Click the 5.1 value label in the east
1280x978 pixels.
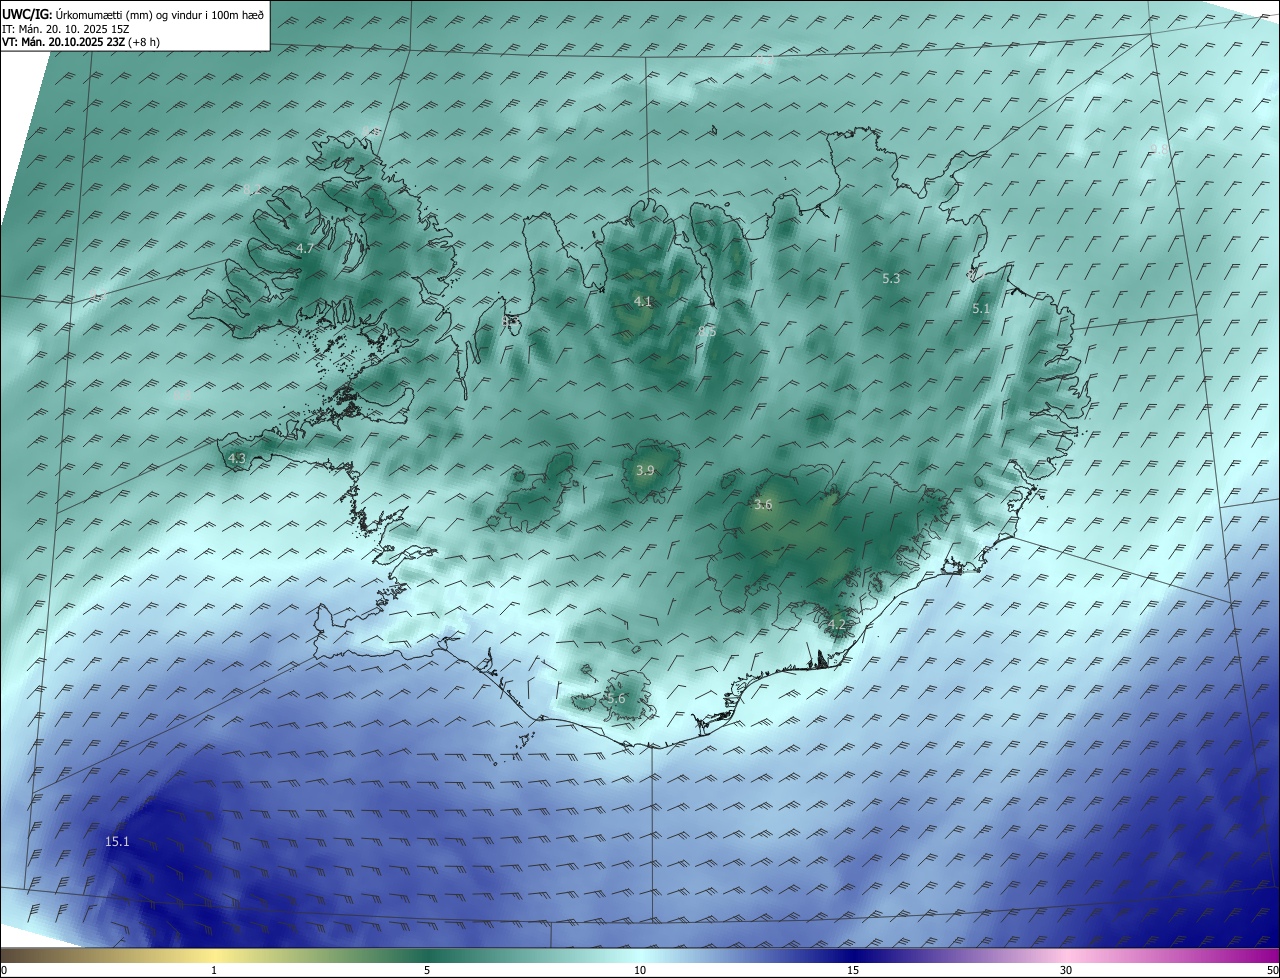(x=981, y=309)
